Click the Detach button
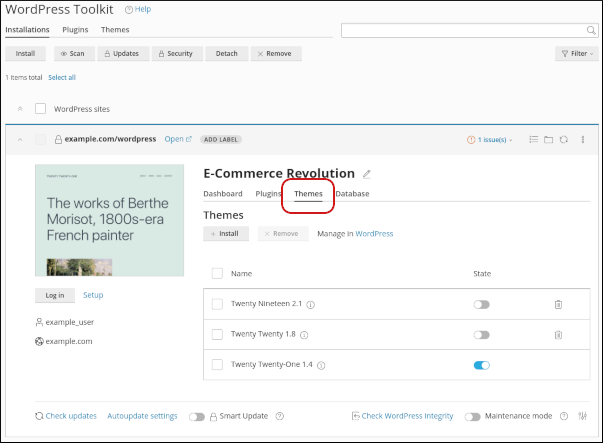Screen dimensions: 603x443 227,53
